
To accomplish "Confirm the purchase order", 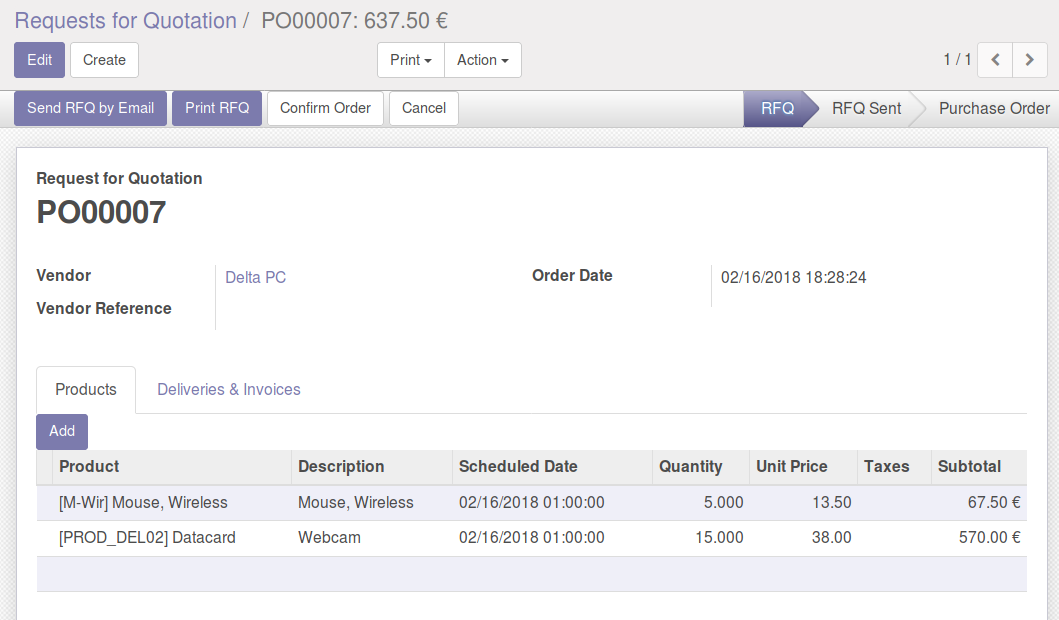I will pos(325,108).
